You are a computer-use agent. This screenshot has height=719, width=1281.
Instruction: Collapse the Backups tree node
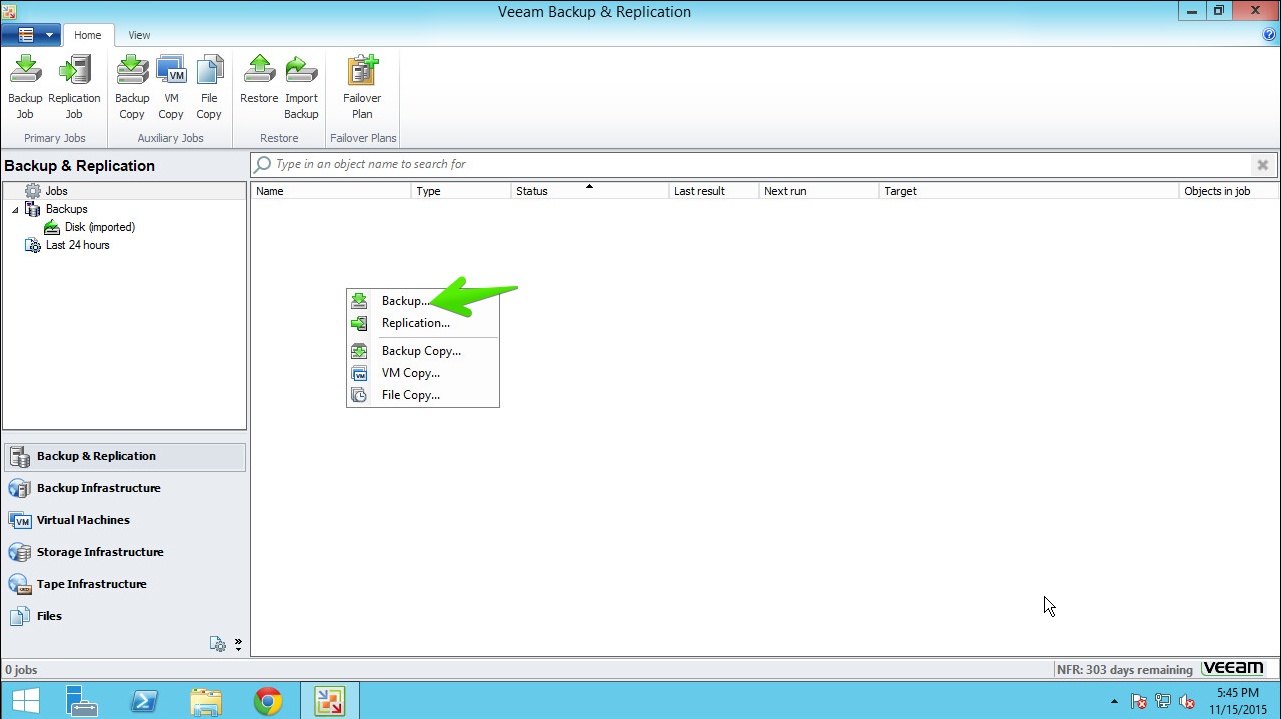click(15, 209)
